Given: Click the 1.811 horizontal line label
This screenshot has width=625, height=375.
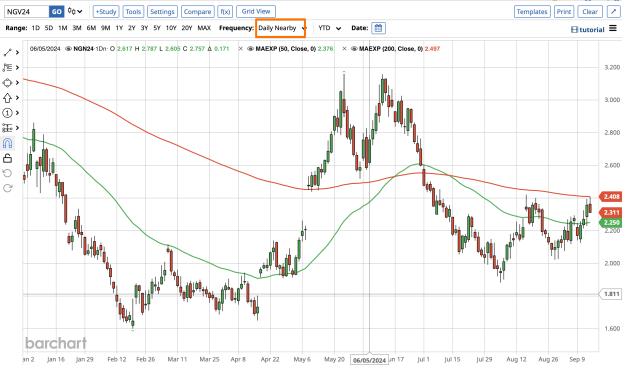Looking at the screenshot, I should [611, 294].
